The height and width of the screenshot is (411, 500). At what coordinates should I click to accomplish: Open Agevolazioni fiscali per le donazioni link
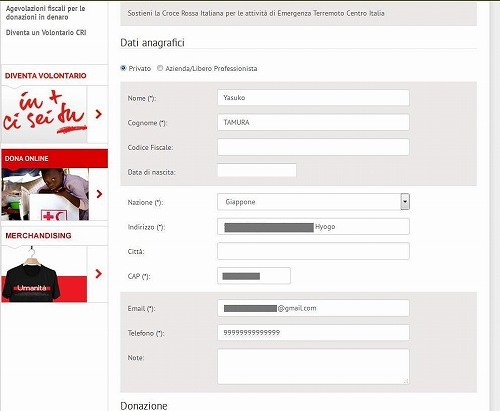click(x=46, y=13)
